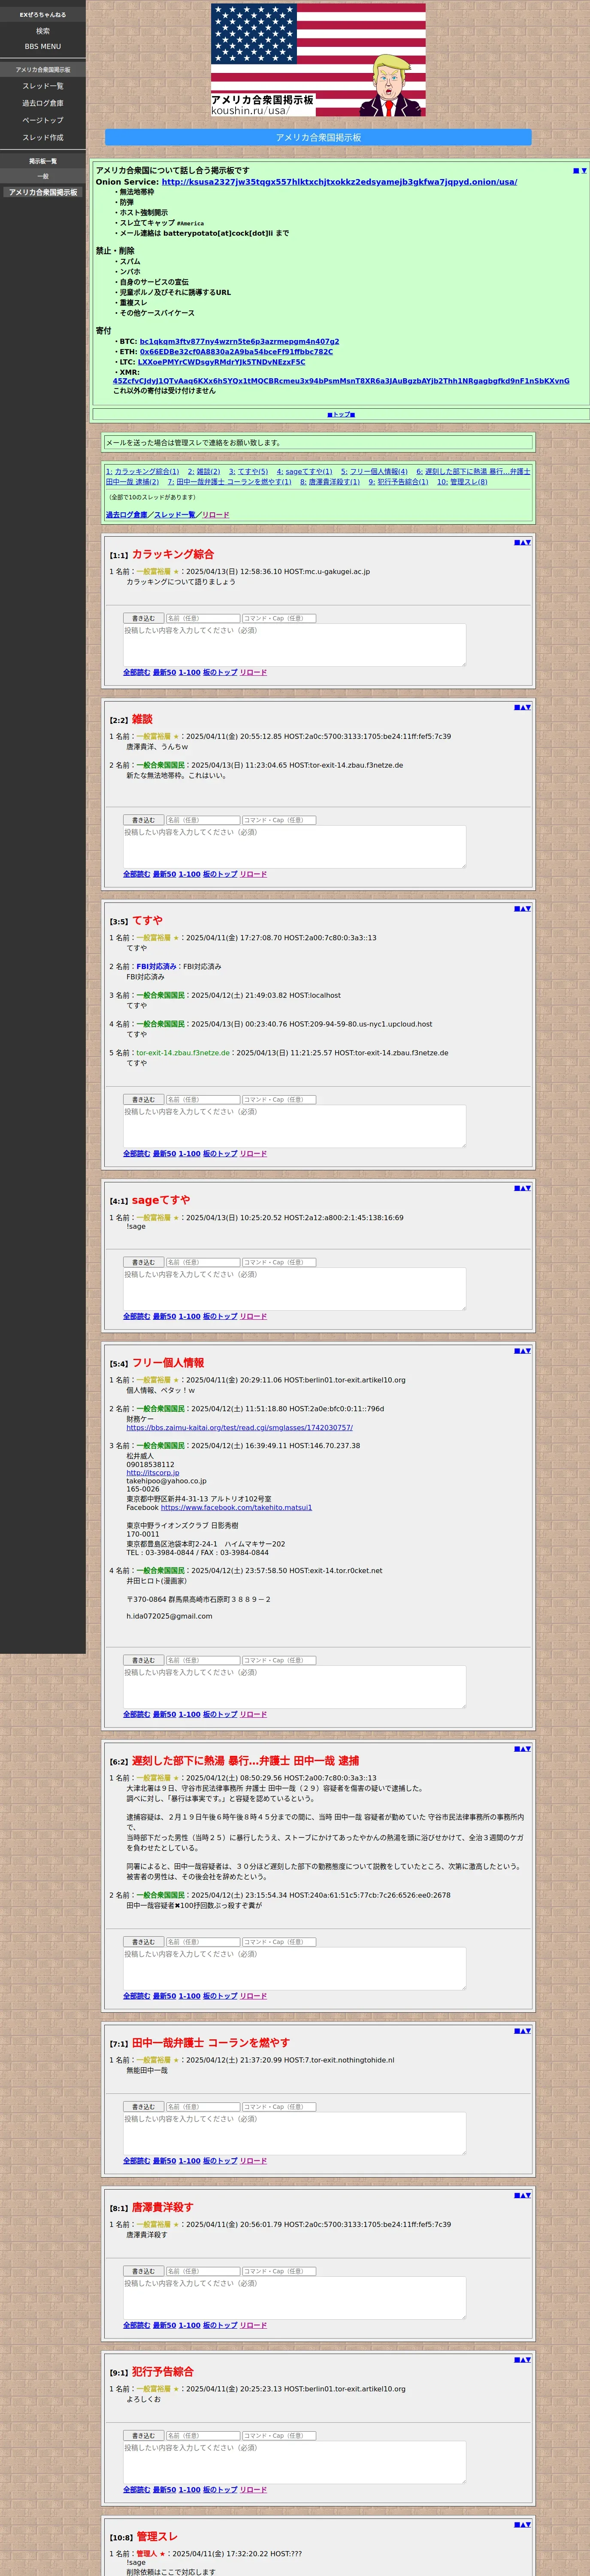Click リロード in the 雑談 thread footer
Viewport: 590px width, 2576px height.
(253, 874)
